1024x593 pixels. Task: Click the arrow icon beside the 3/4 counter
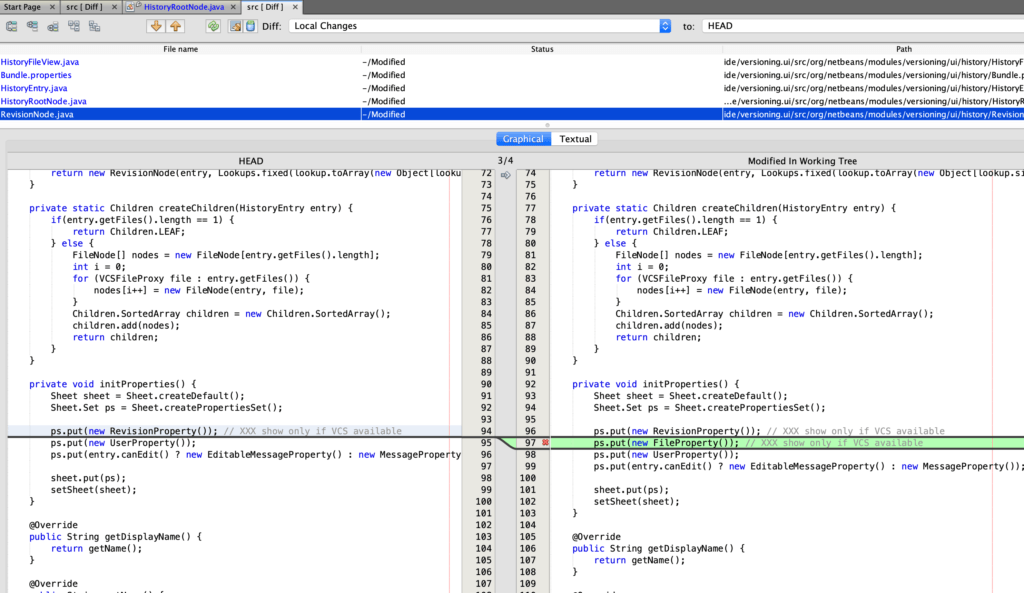click(505, 175)
